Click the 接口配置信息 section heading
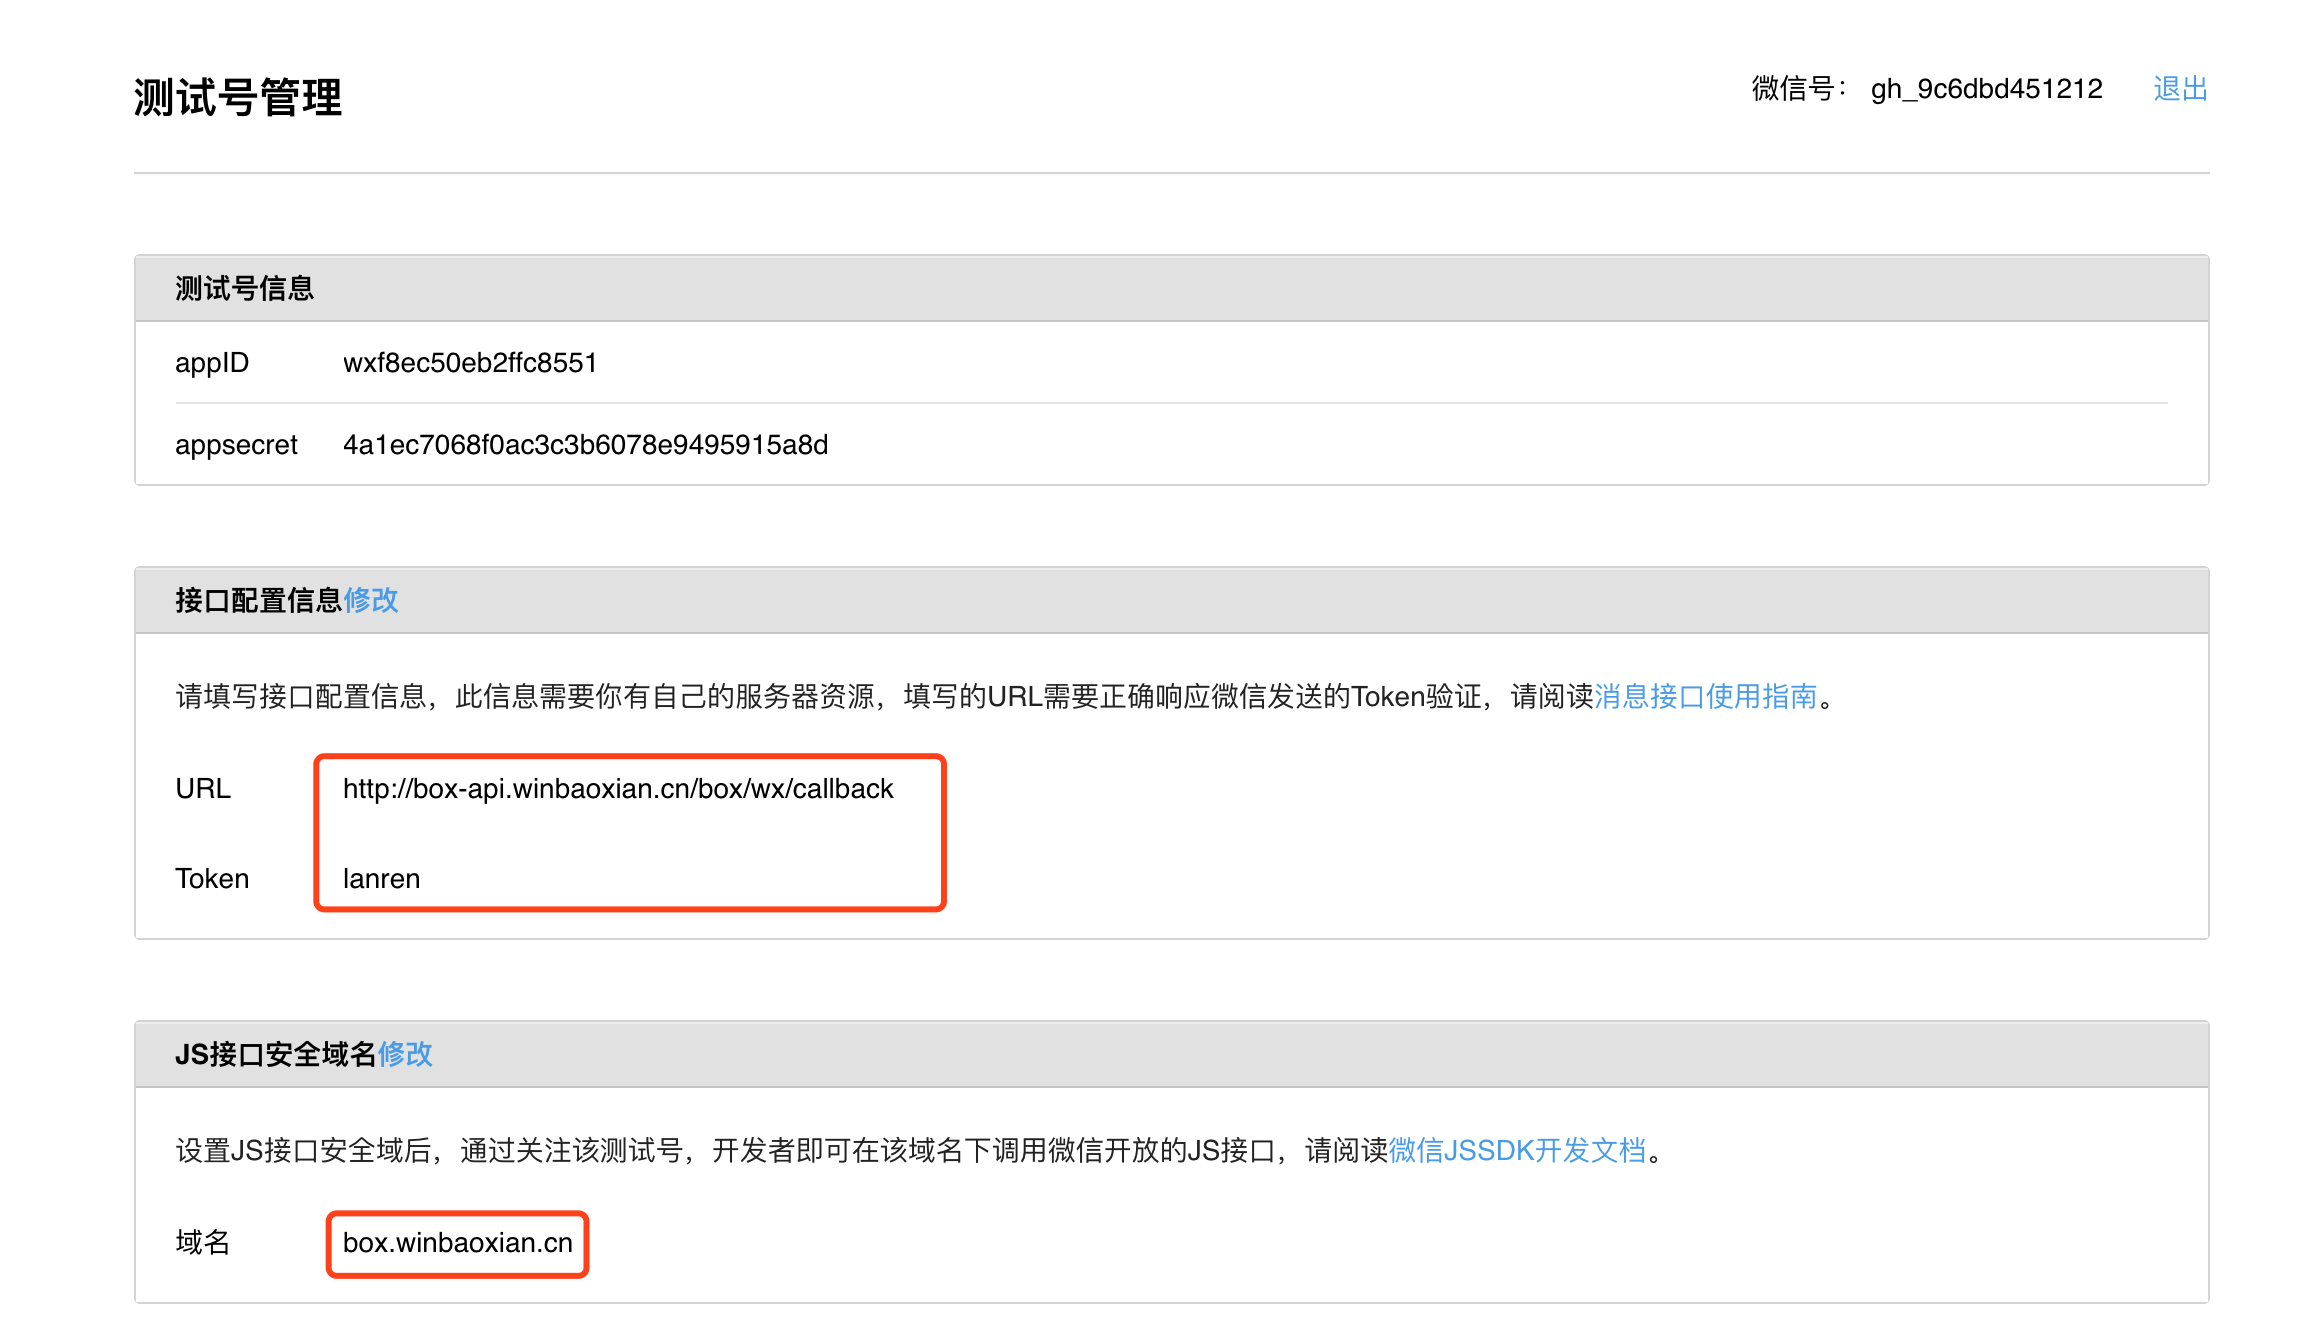This screenshot has height=1318, width=2316. 258,600
